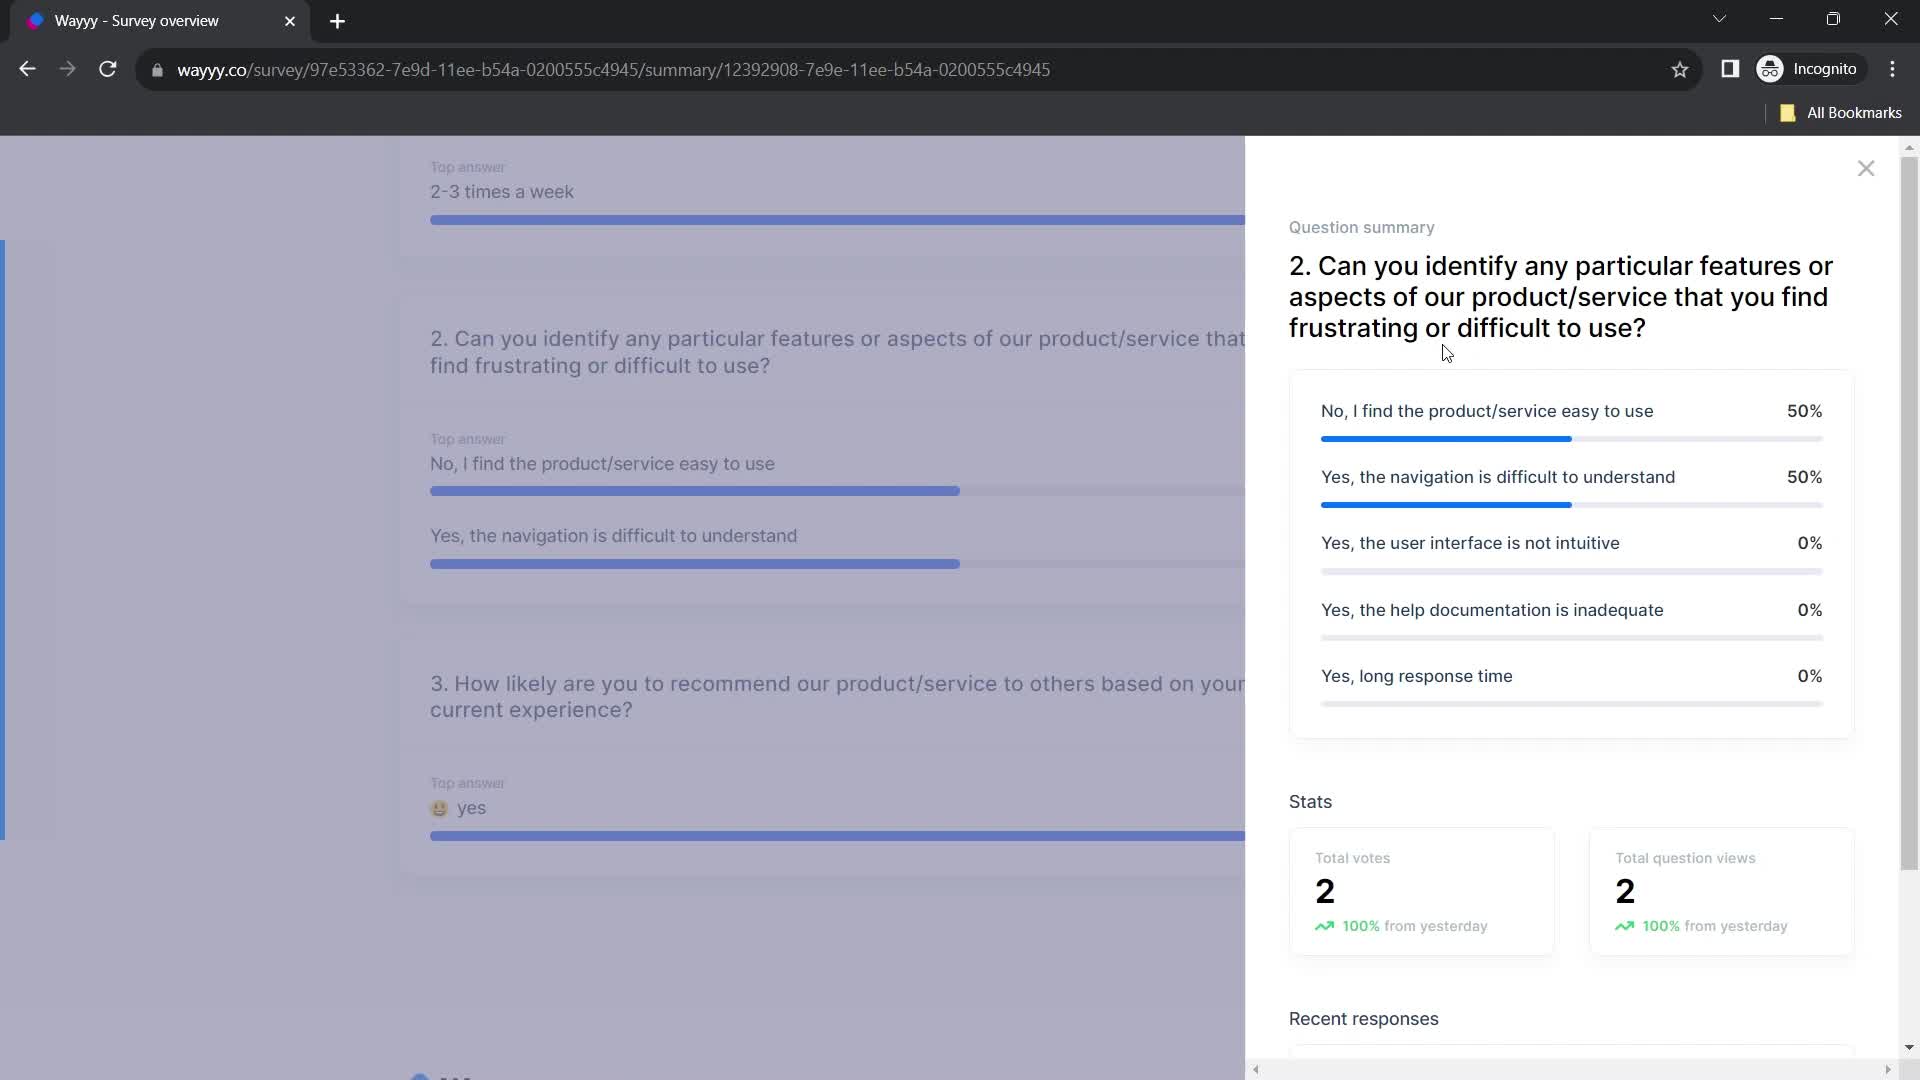Click the horizontal scroll left arrow
The width and height of the screenshot is (1920, 1080).
click(x=1256, y=1070)
